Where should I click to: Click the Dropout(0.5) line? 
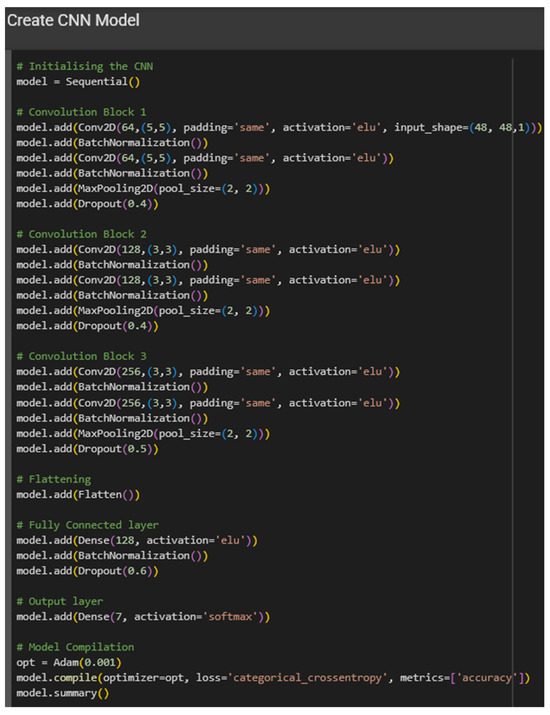click(x=87, y=449)
